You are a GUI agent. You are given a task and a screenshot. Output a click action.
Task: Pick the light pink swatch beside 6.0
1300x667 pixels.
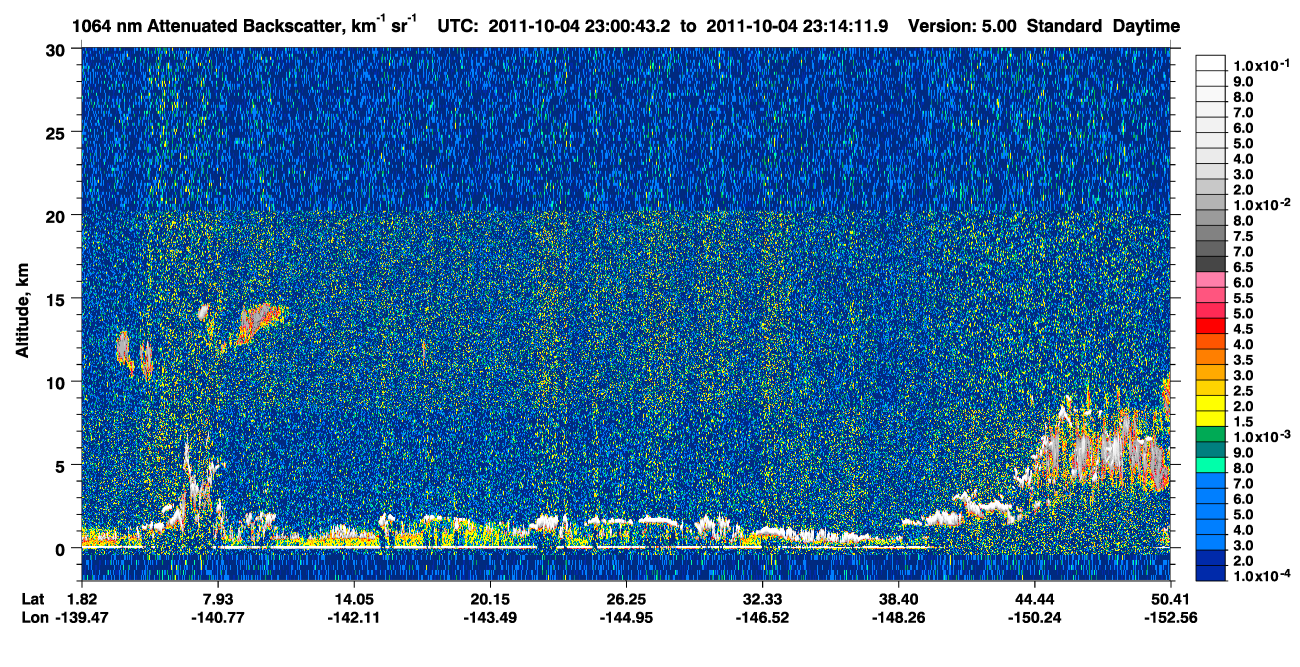[x=1211, y=280]
